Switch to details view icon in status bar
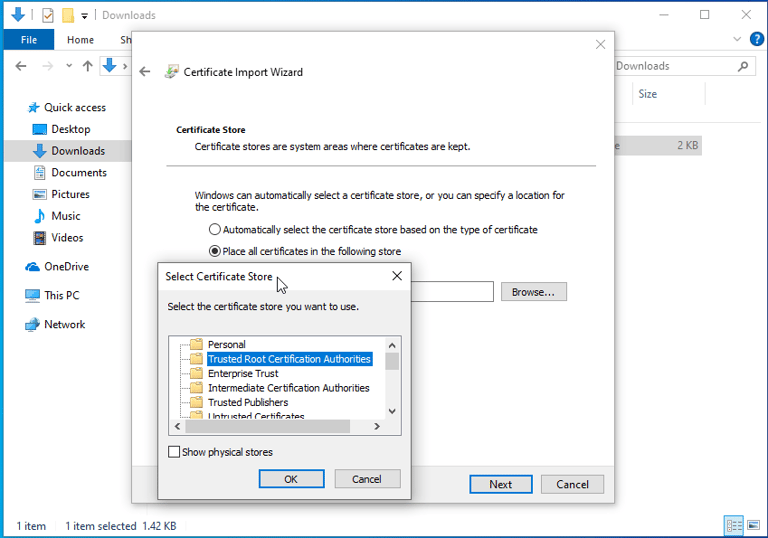 point(734,526)
